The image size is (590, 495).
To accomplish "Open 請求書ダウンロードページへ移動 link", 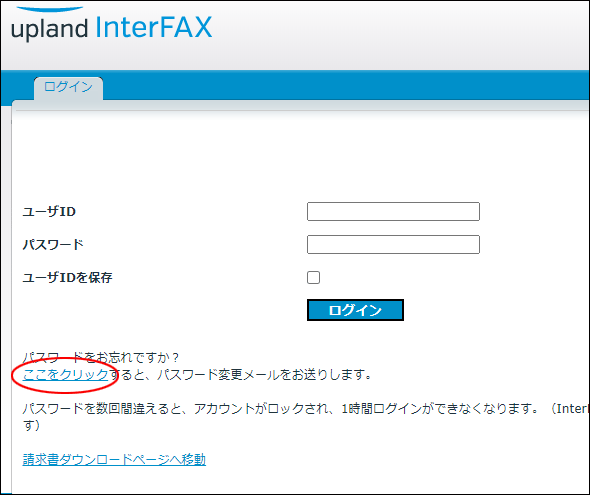I will click(x=114, y=459).
